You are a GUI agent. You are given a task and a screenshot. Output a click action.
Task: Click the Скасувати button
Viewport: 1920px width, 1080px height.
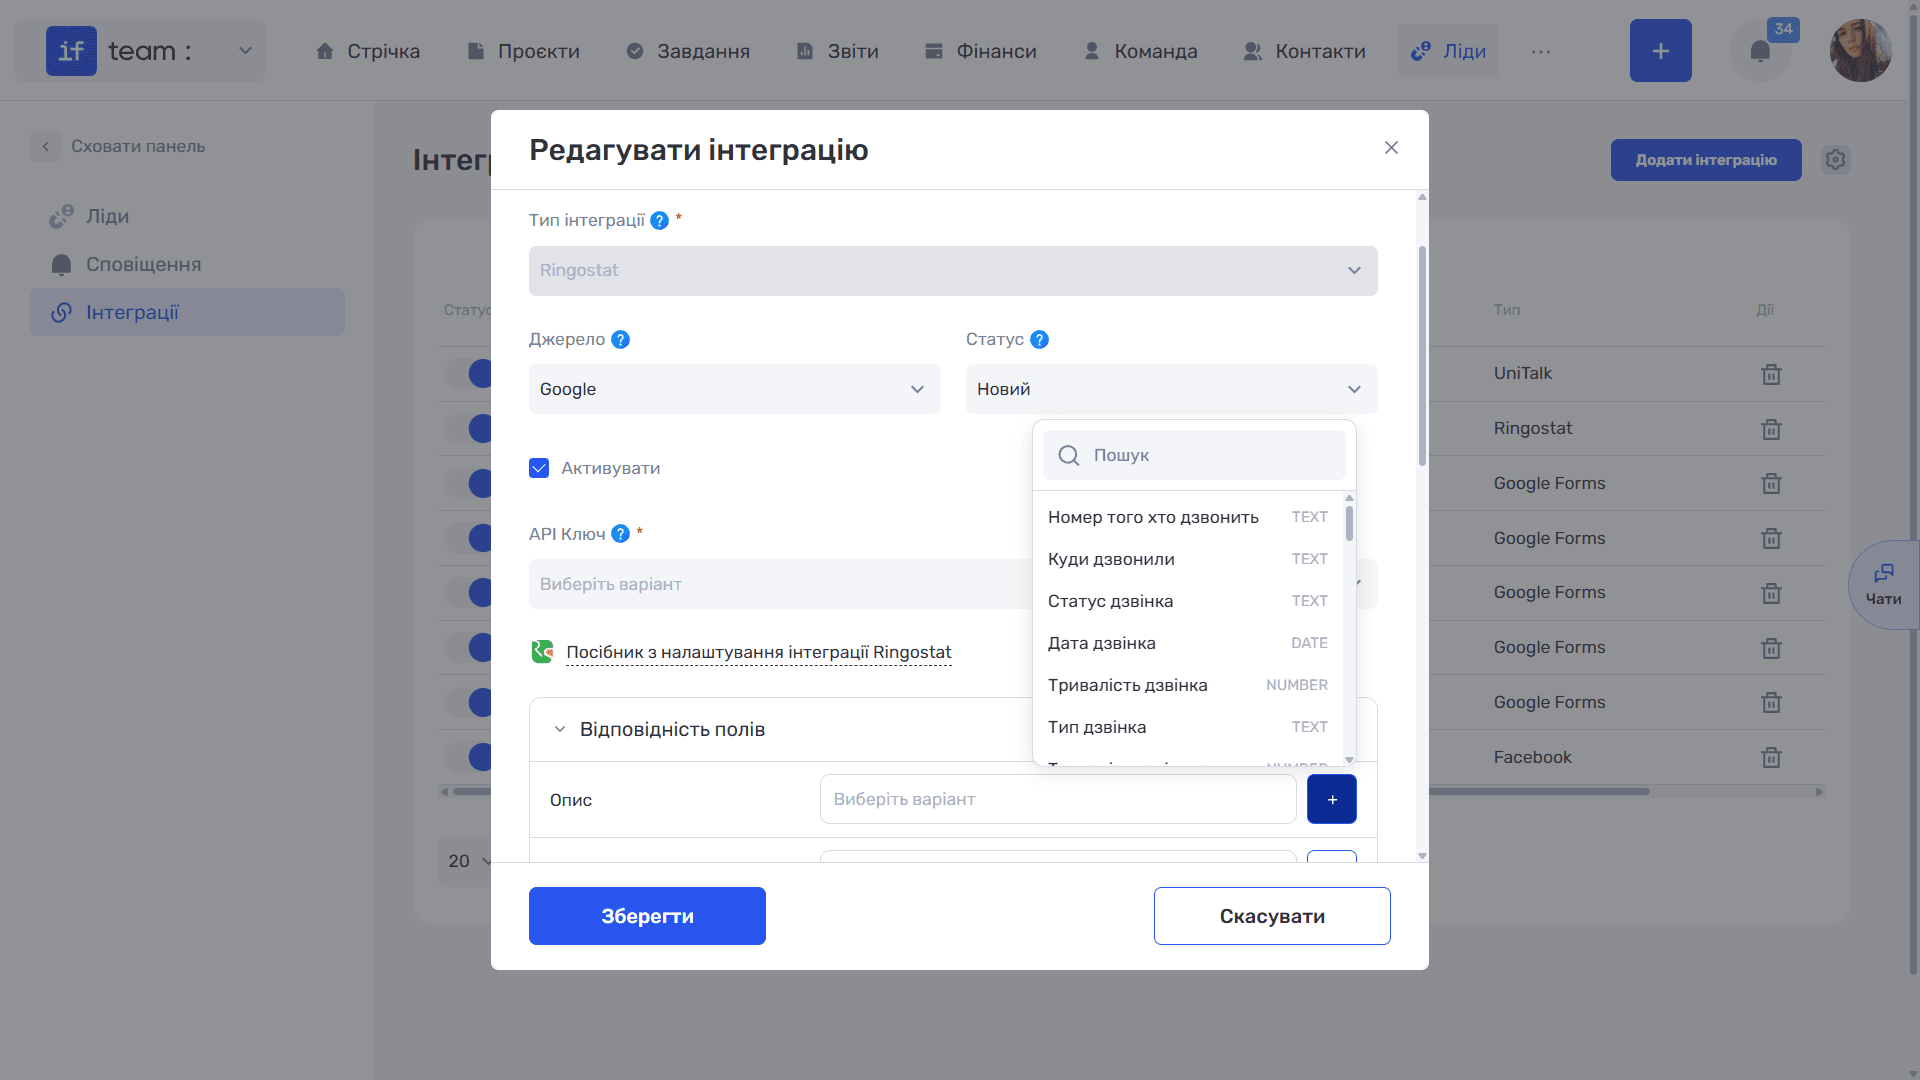pyautogui.click(x=1272, y=916)
